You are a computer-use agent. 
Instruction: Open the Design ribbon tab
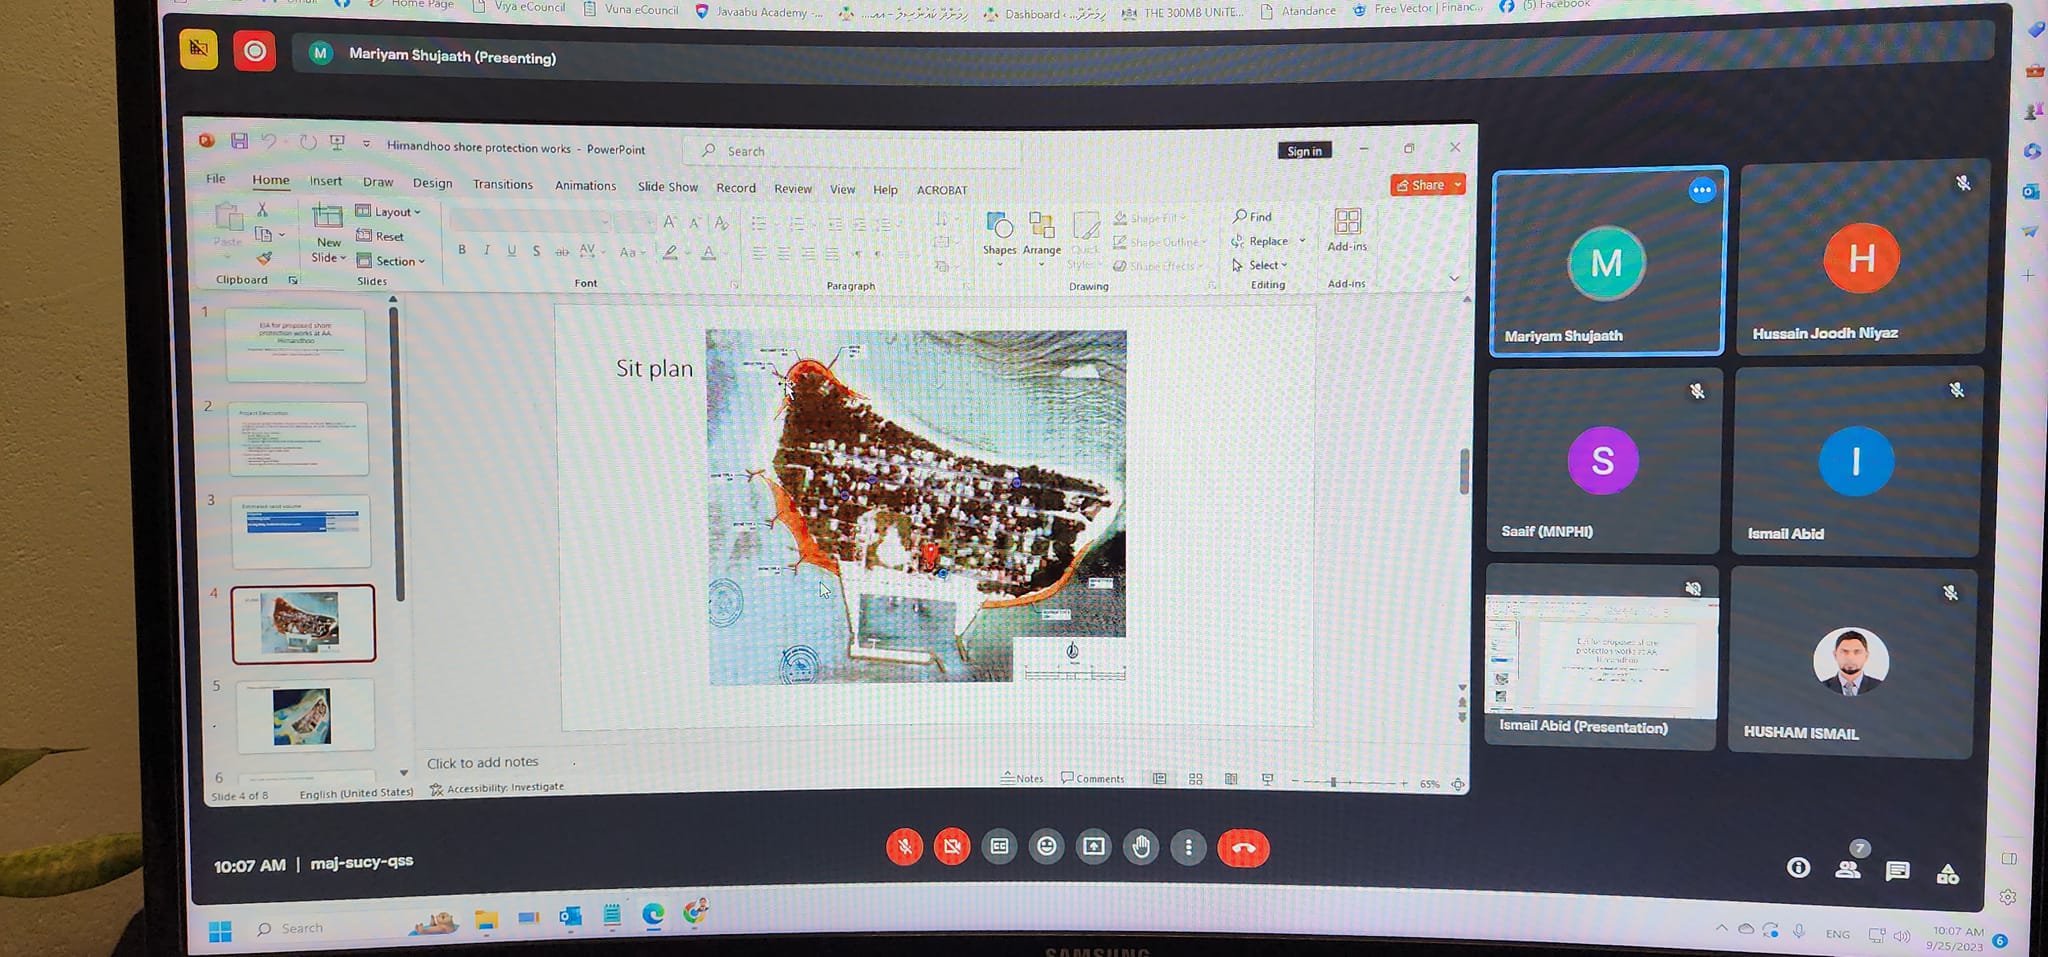coord(432,183)
